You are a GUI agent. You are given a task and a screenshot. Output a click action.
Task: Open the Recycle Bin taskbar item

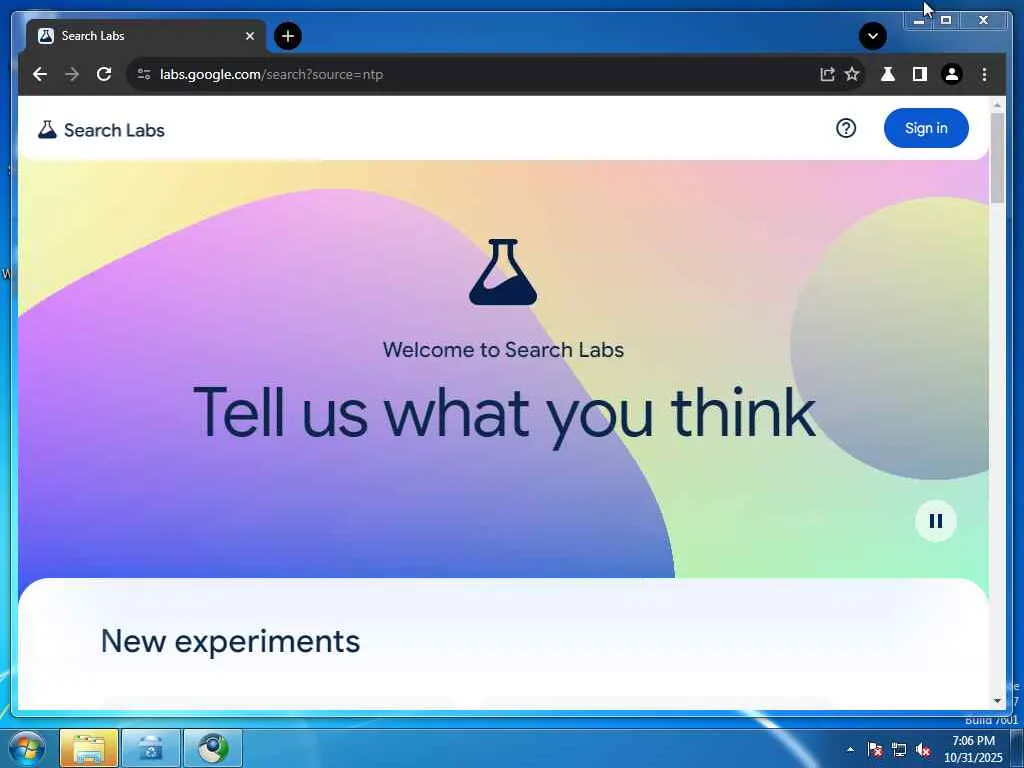(151, 748)
